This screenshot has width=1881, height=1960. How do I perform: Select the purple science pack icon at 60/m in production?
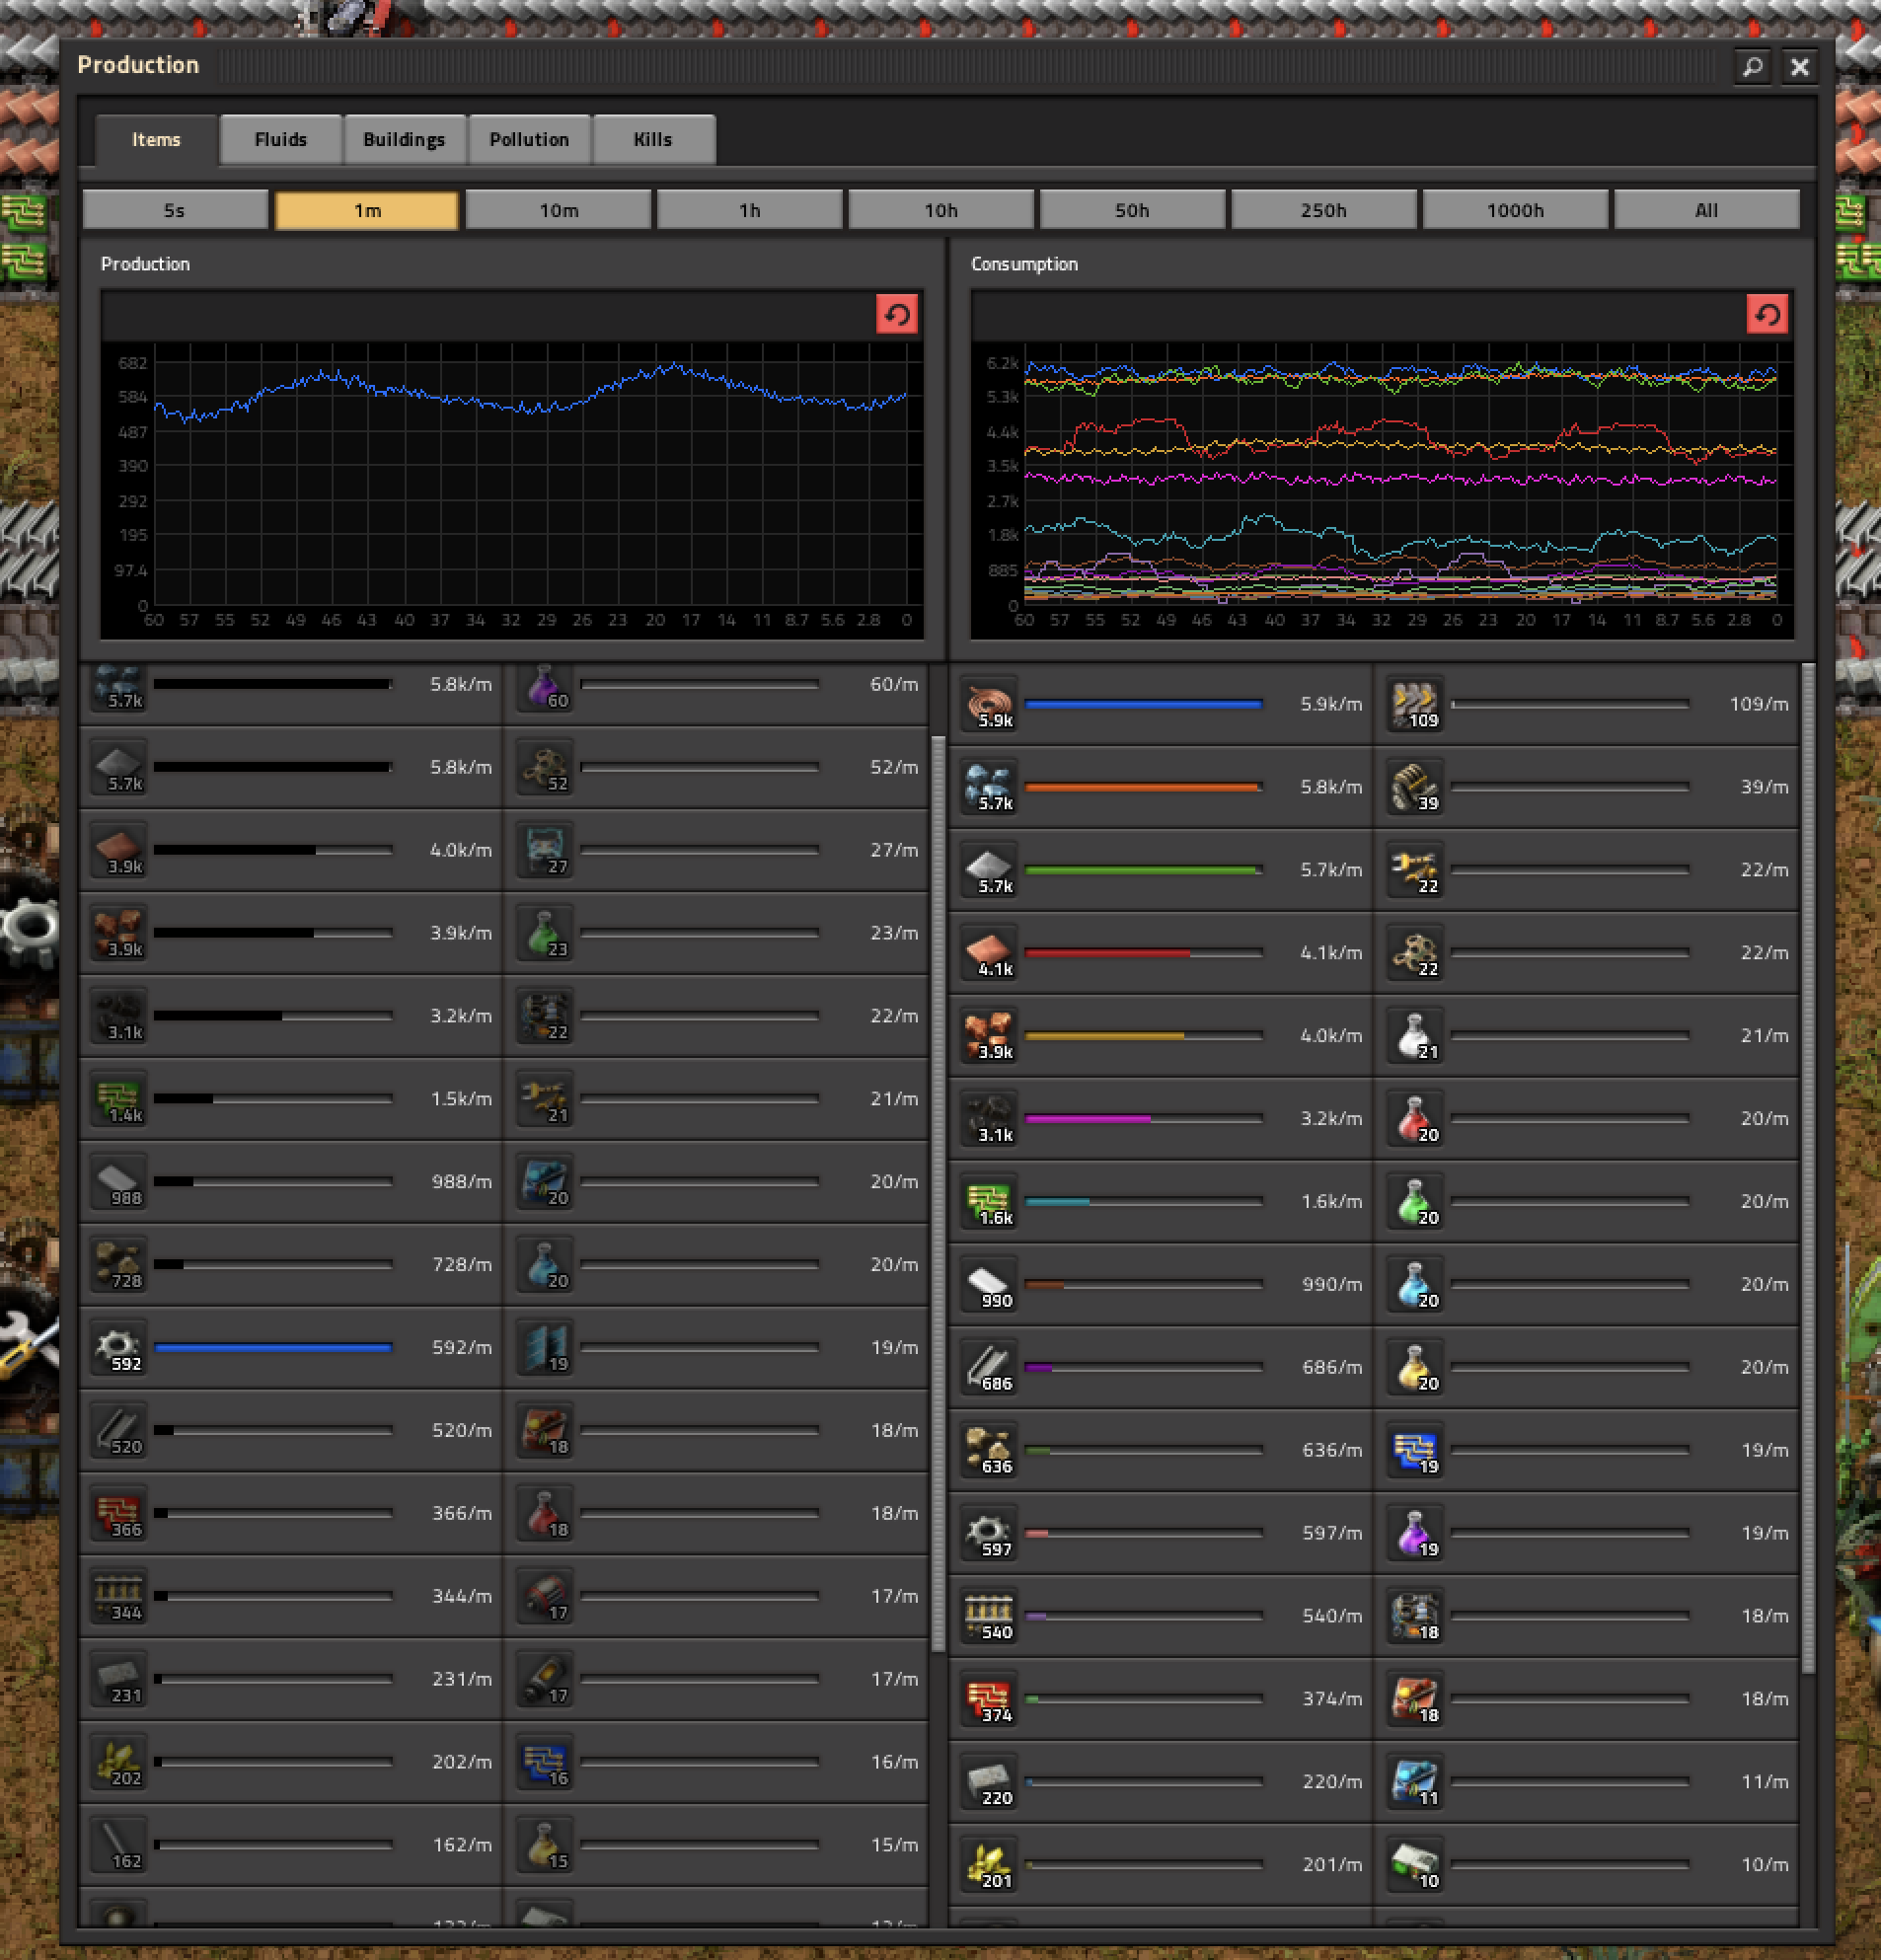point(545,687)
